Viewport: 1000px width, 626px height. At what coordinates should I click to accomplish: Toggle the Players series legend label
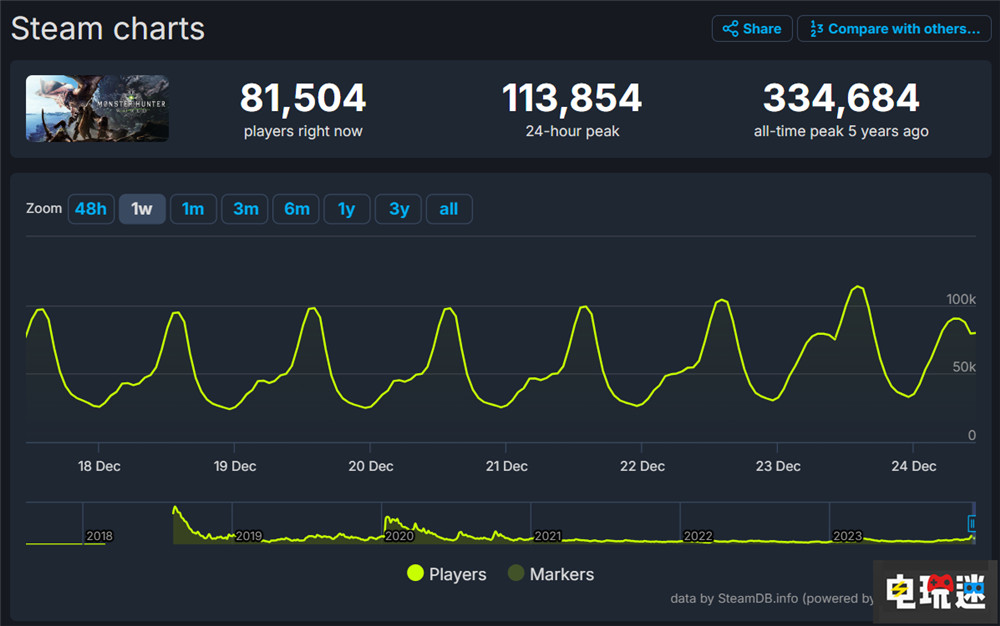[457, 574]
